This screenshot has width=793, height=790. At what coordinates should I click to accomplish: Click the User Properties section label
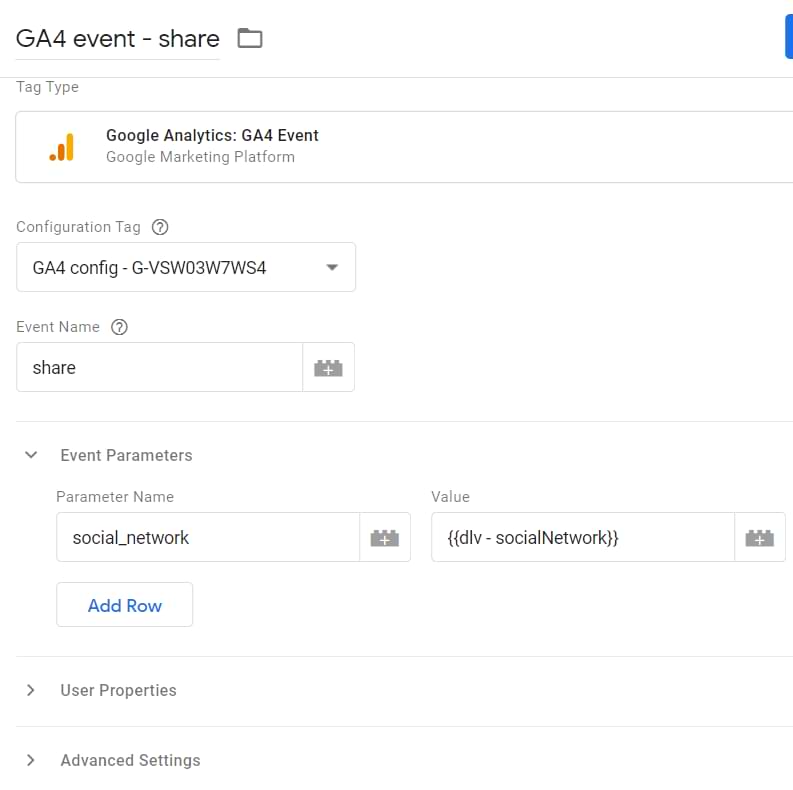point(118,690)
